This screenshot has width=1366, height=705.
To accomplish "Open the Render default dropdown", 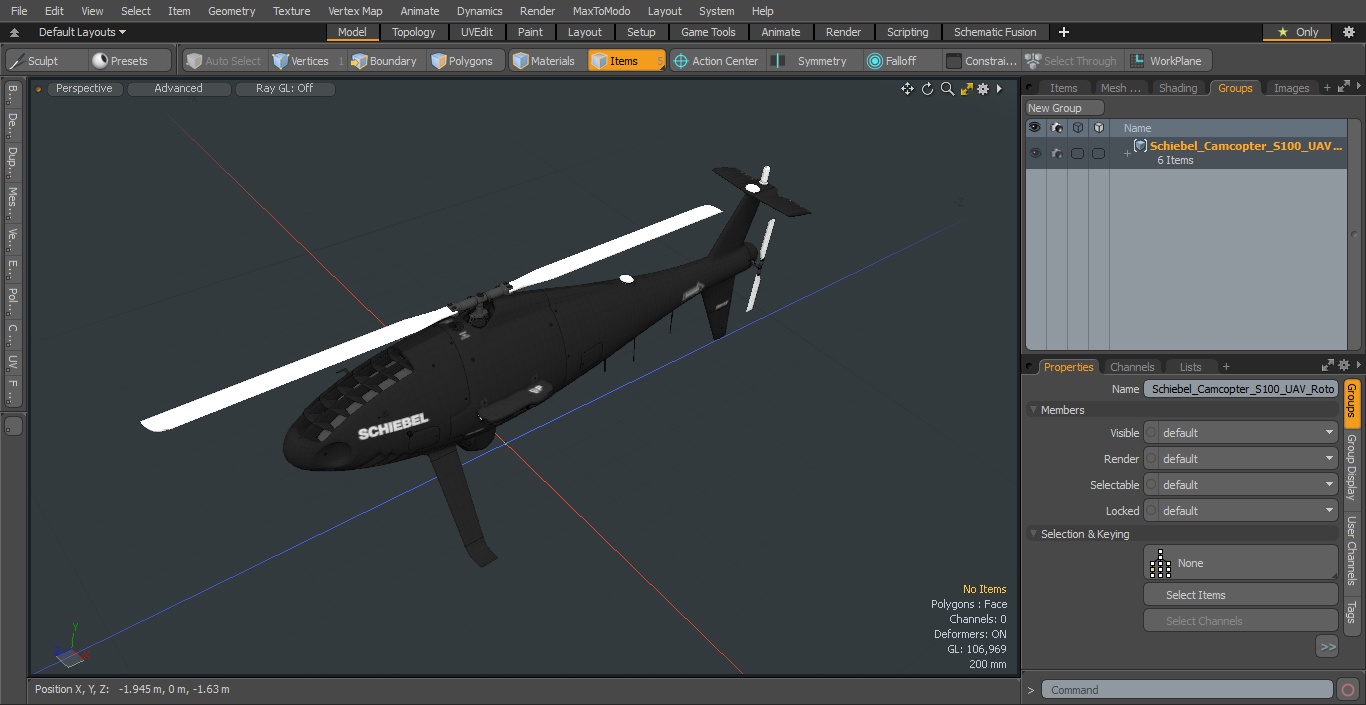I will pyautogui.click(x=1248, y=459).
